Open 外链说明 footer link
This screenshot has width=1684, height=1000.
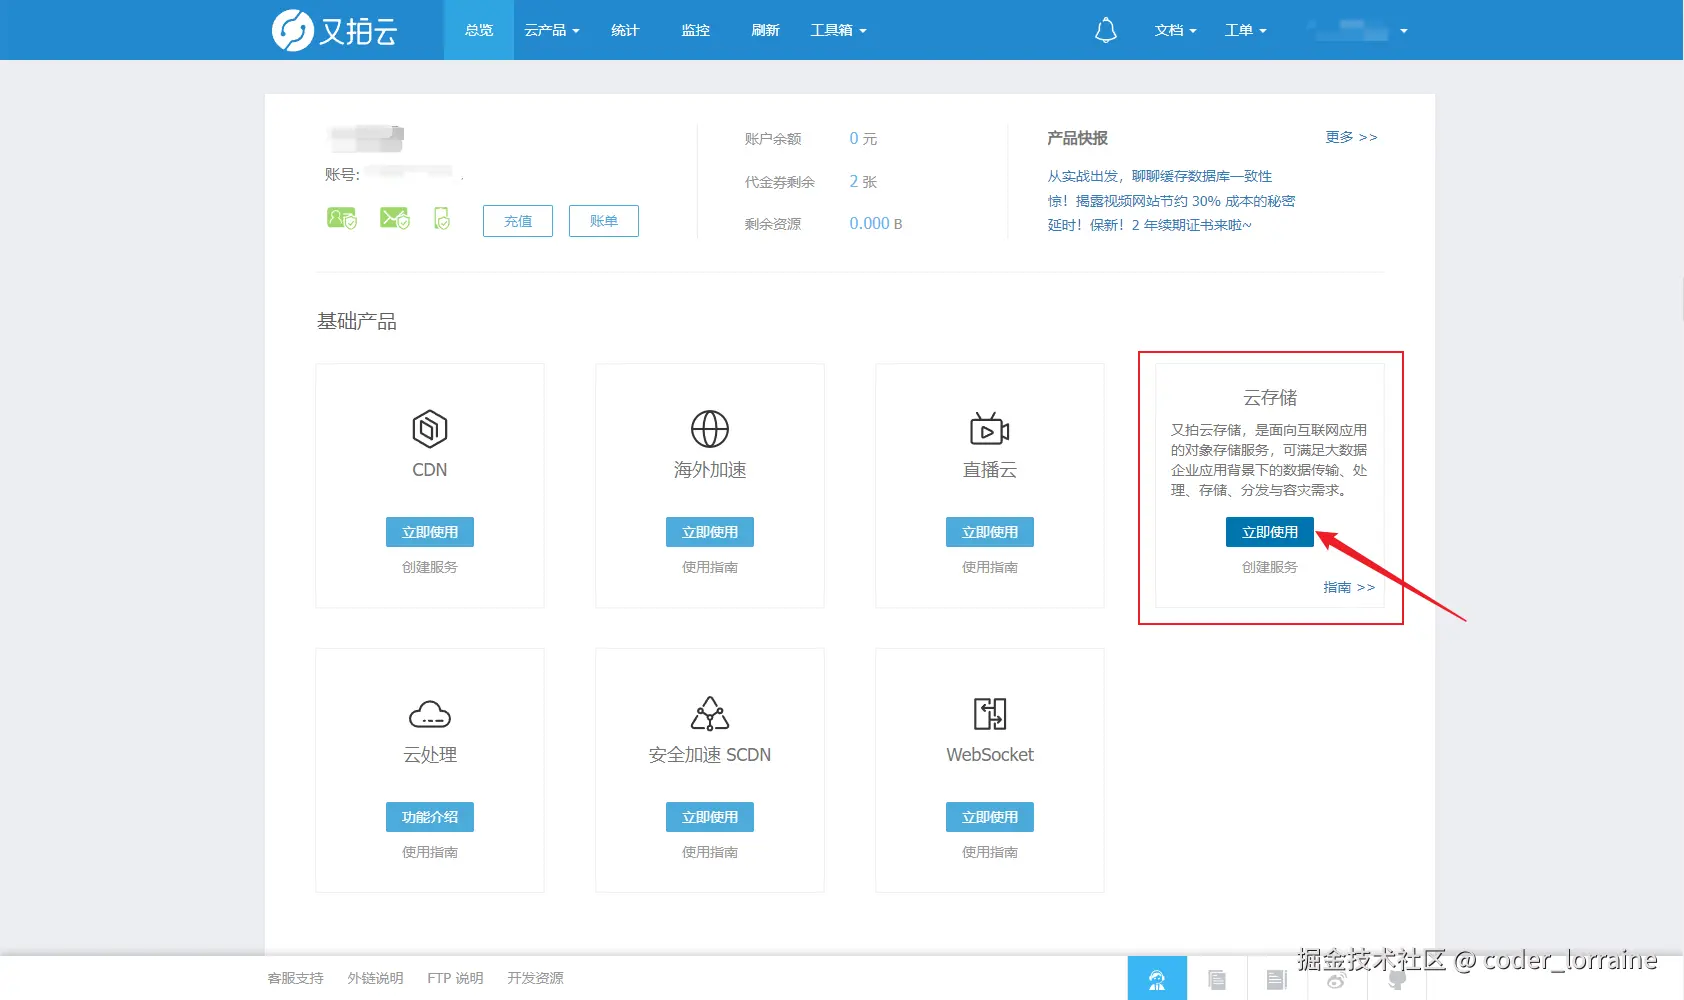pos(376,978)
